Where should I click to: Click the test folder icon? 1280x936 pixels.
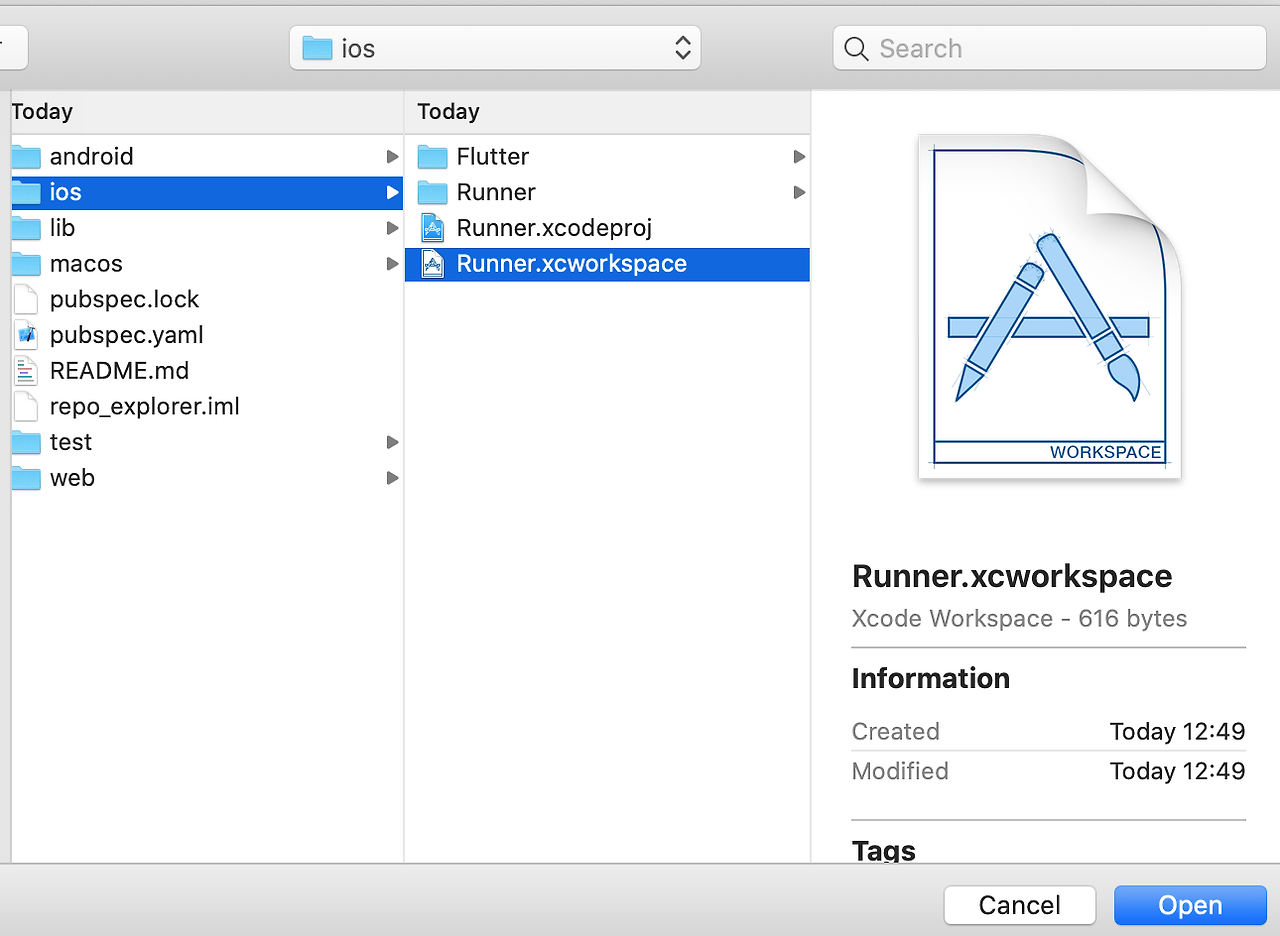point(26,443)
